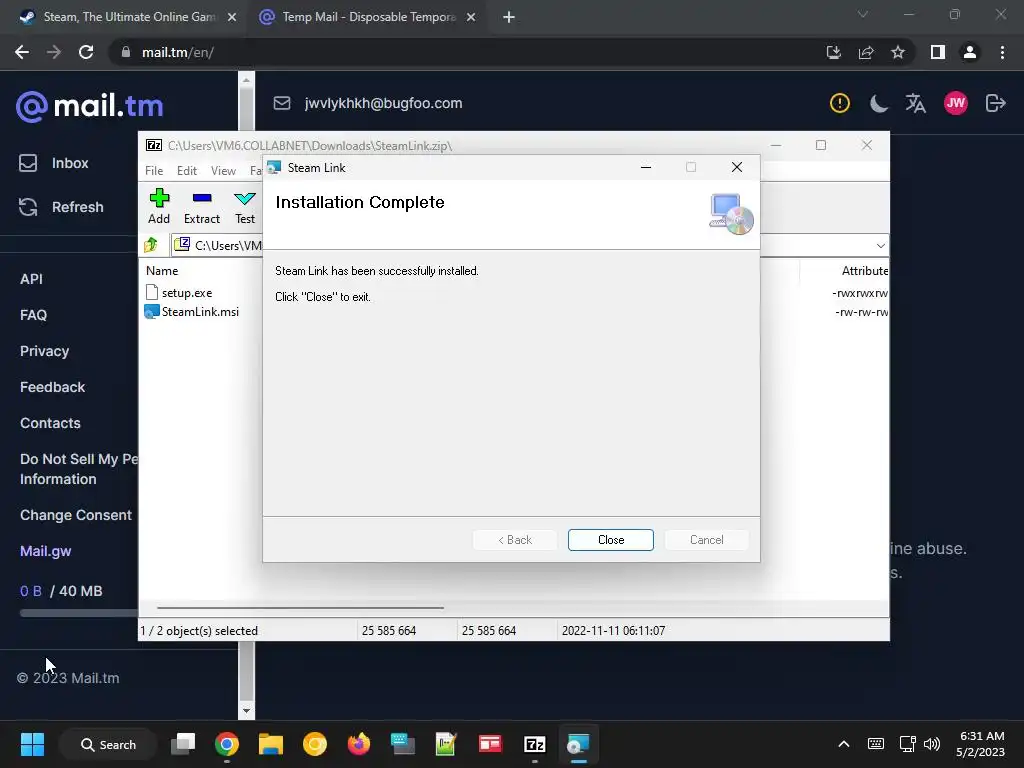Toggle dark mode moon icon on mail.tm
The height and width of the screenshot is (768, 1024).
click(x=879, y=103)
